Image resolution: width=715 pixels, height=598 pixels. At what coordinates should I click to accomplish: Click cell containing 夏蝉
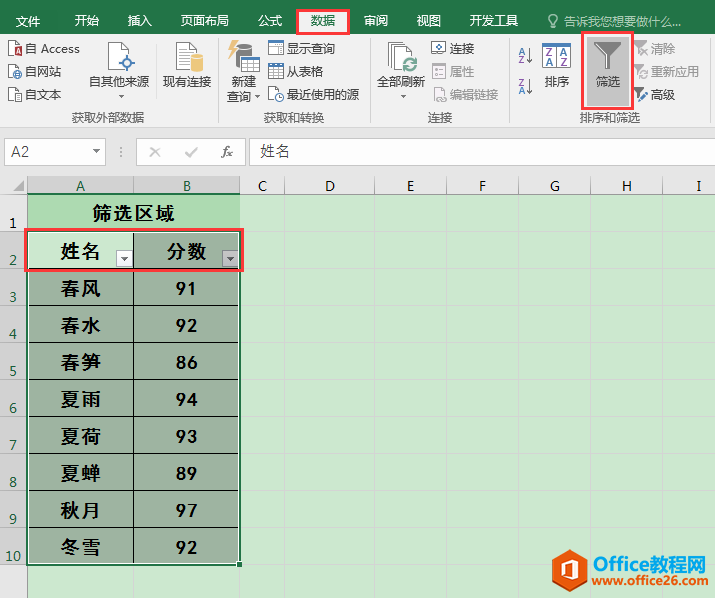coord(81,473)
